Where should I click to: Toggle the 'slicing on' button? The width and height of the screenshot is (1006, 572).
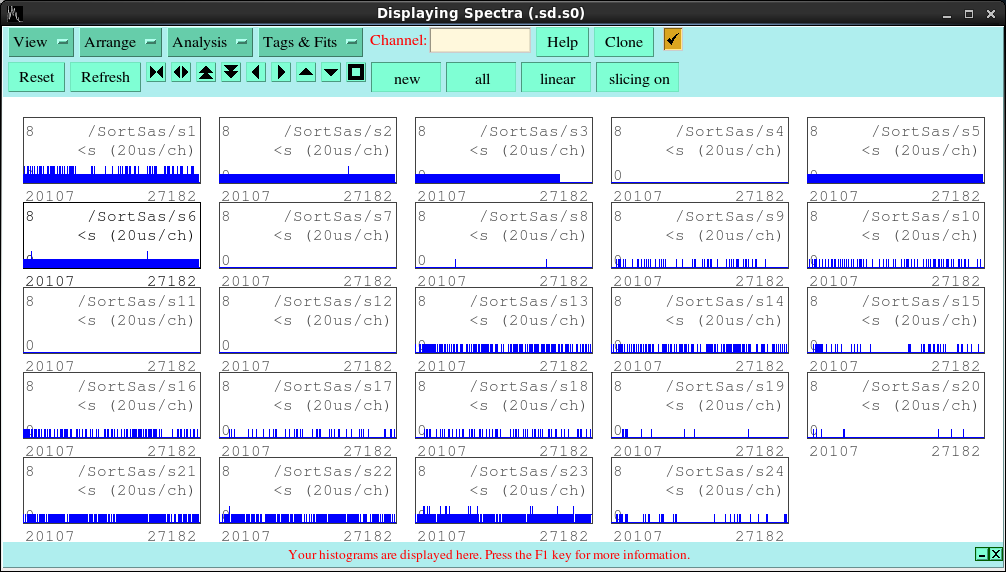(x=639, y=78)
